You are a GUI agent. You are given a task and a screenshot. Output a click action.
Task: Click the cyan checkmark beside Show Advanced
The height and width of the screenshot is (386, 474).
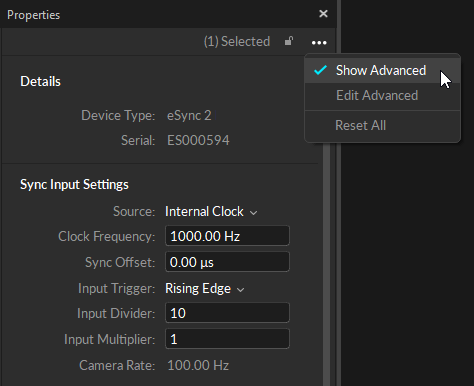point(320,70)
